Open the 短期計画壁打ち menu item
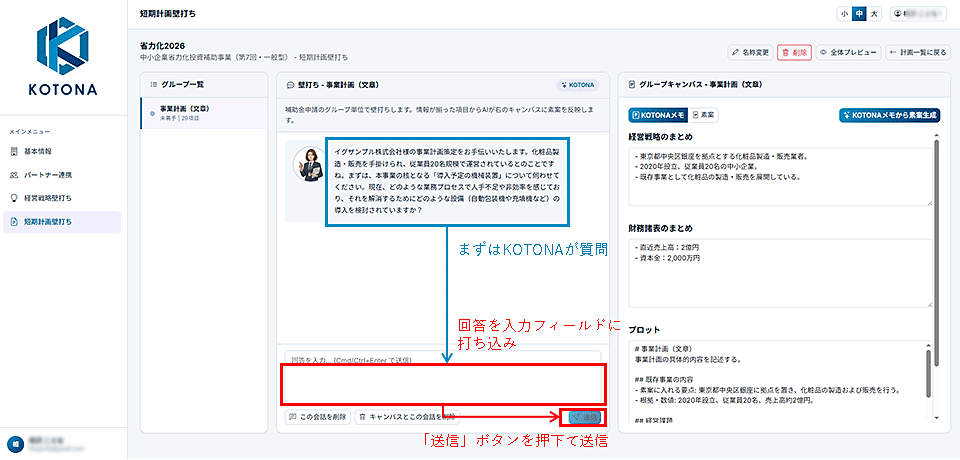The image size is (960, 460). (x=61, y=222)
